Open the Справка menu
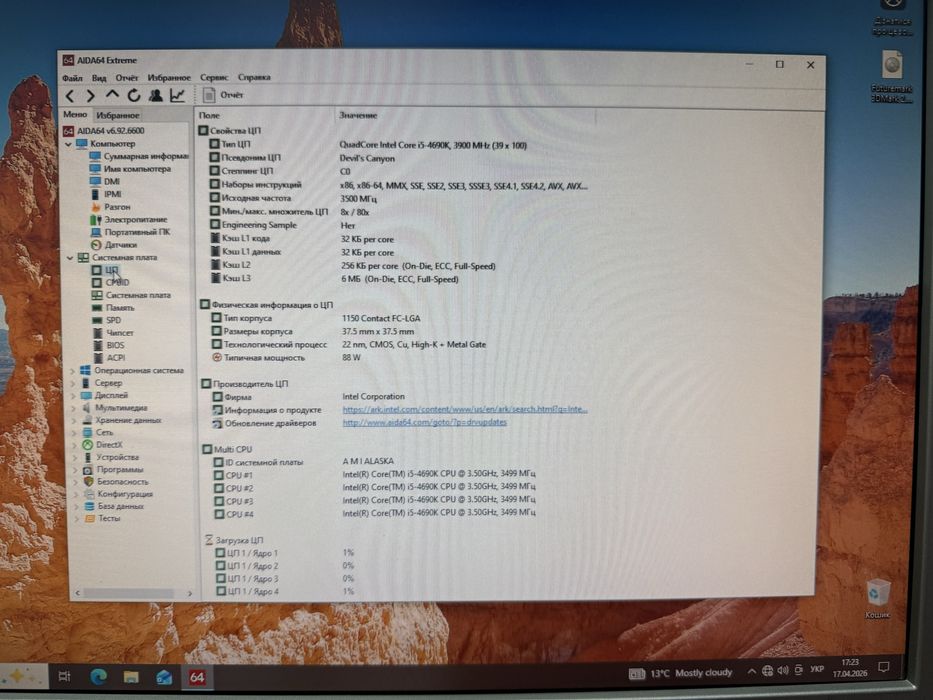Viewport: 933px width, 700px height. (254, 77)
